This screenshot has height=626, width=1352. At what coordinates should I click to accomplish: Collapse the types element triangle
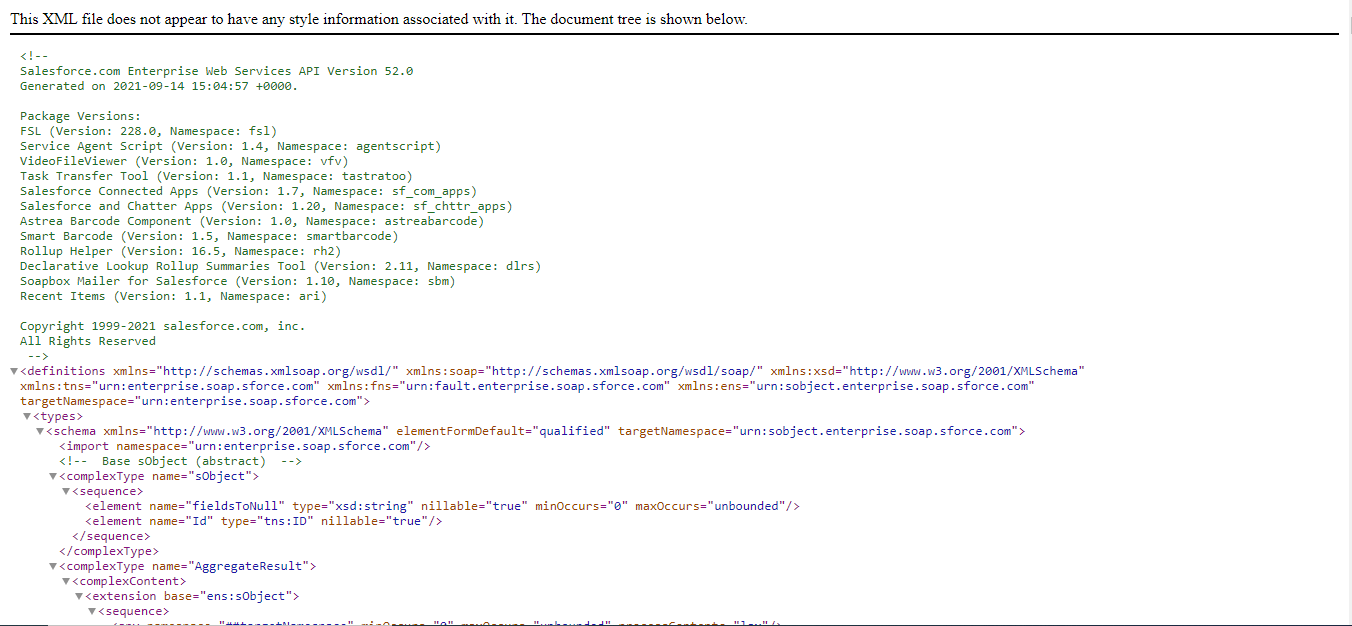[28, 416]
